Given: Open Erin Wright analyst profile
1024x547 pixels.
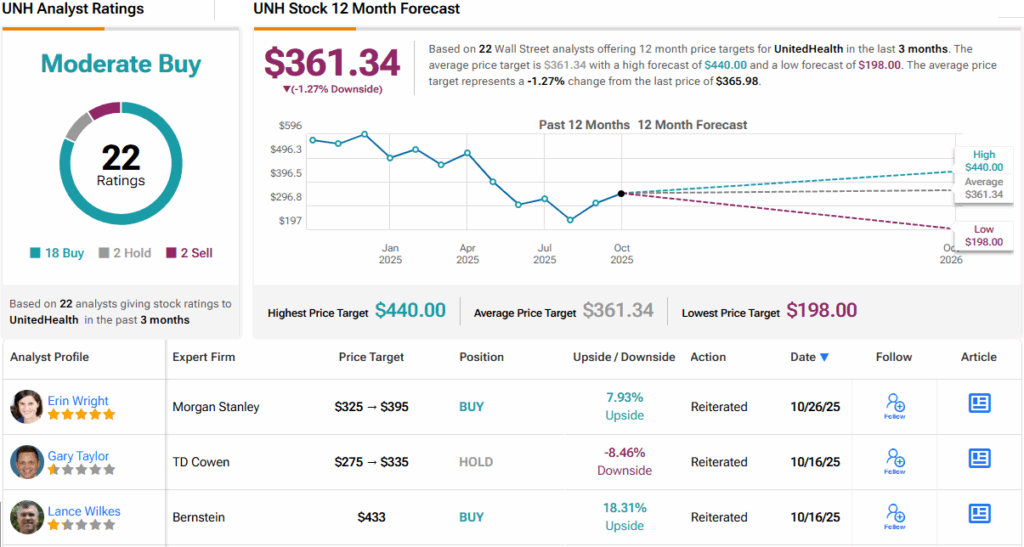Looking at the screenshot, I should click(x=77, y=400).
